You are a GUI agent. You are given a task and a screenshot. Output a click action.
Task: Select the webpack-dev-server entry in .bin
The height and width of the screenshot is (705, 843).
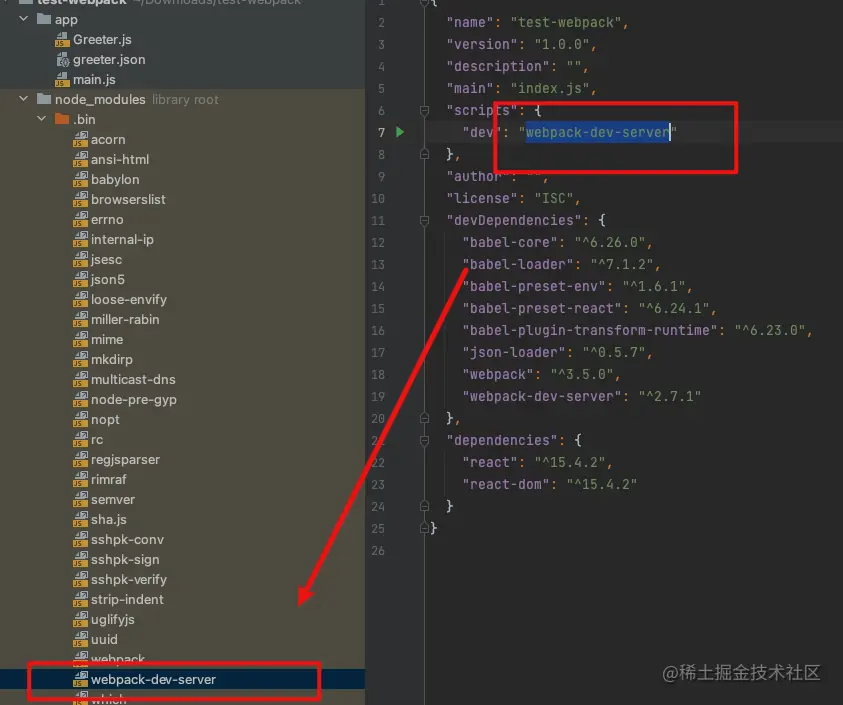point(153,679)
